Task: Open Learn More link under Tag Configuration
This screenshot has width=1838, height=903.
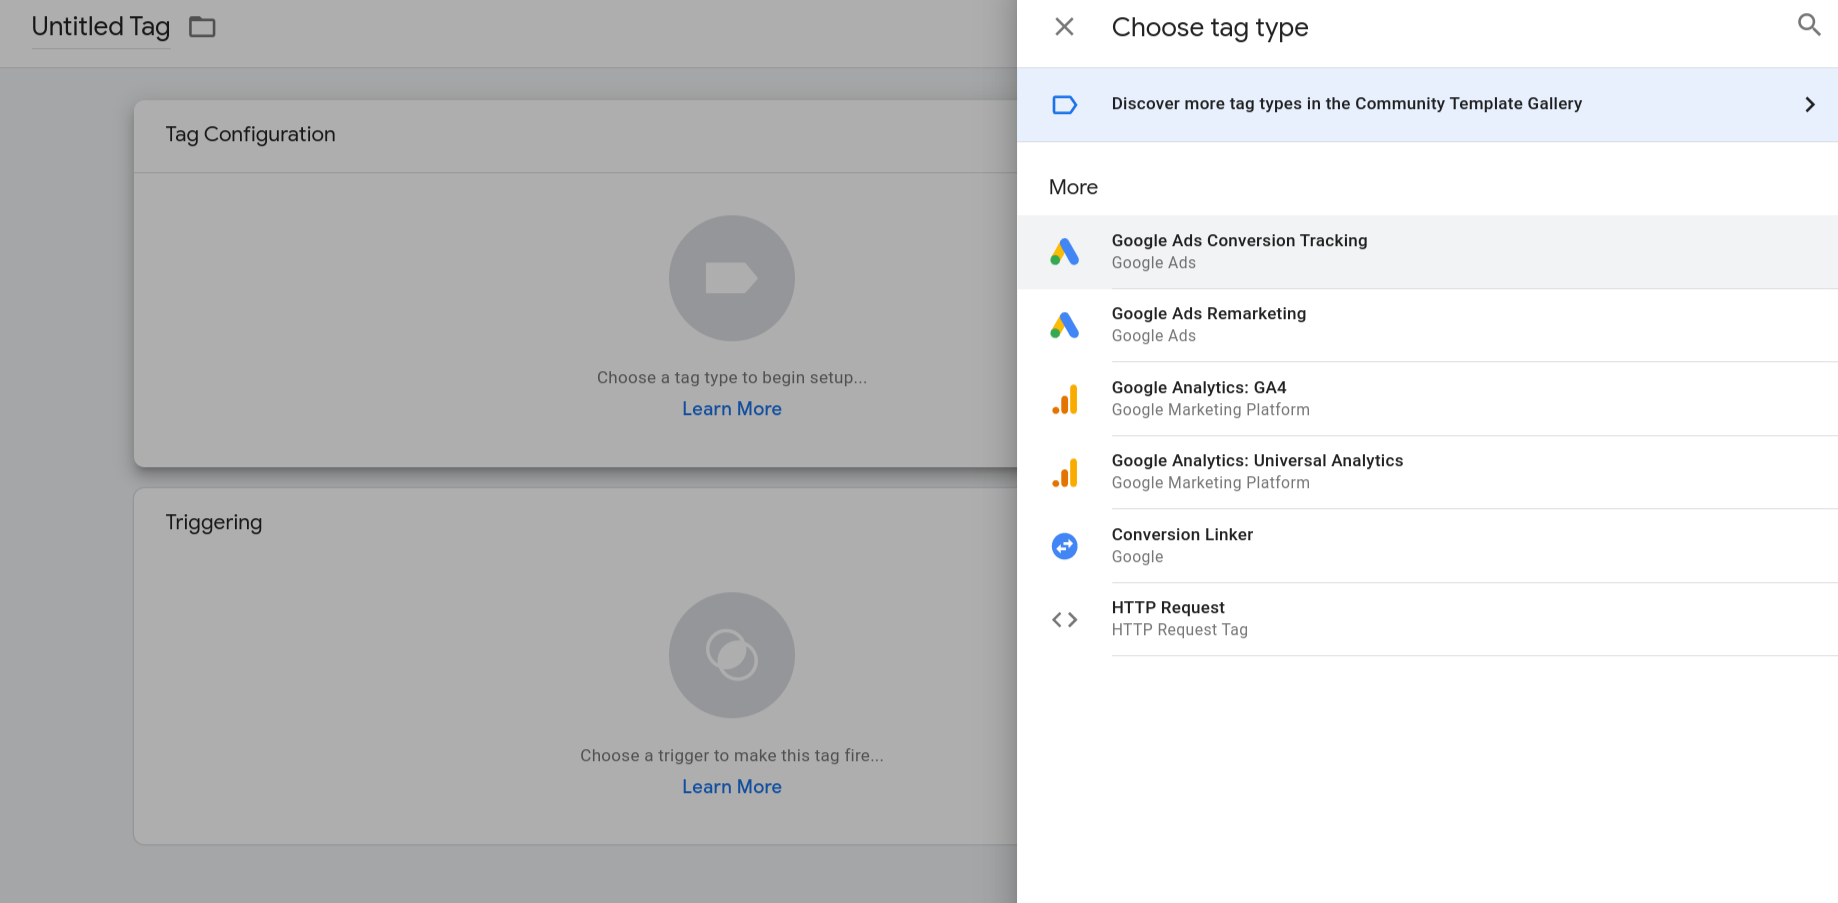Action: coord(731,409)
